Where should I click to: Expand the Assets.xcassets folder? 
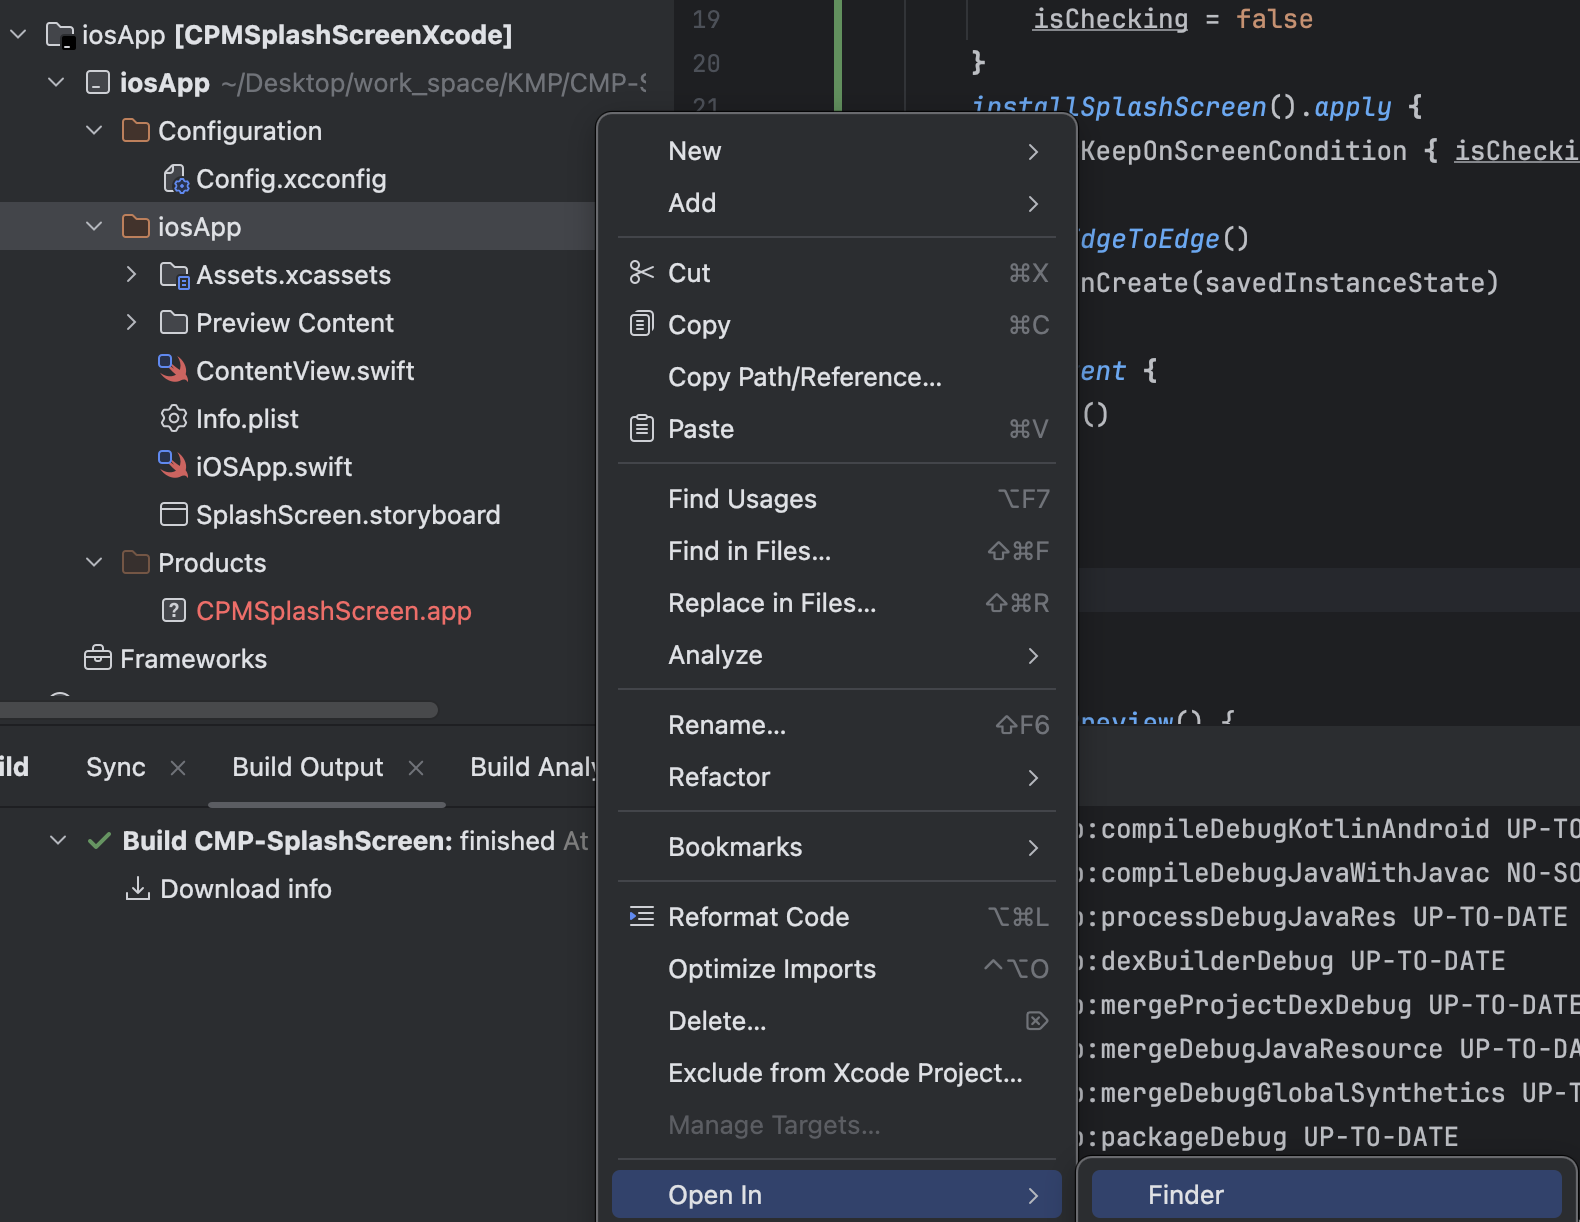[131, 274]
